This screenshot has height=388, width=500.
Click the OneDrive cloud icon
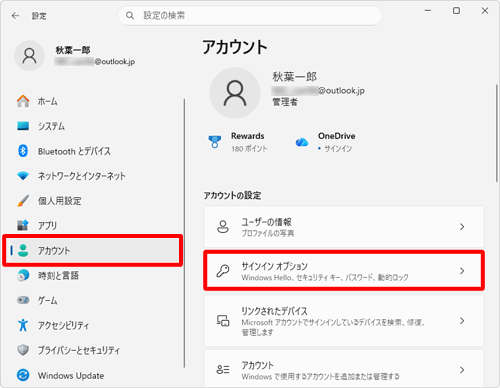coord(302,142)
